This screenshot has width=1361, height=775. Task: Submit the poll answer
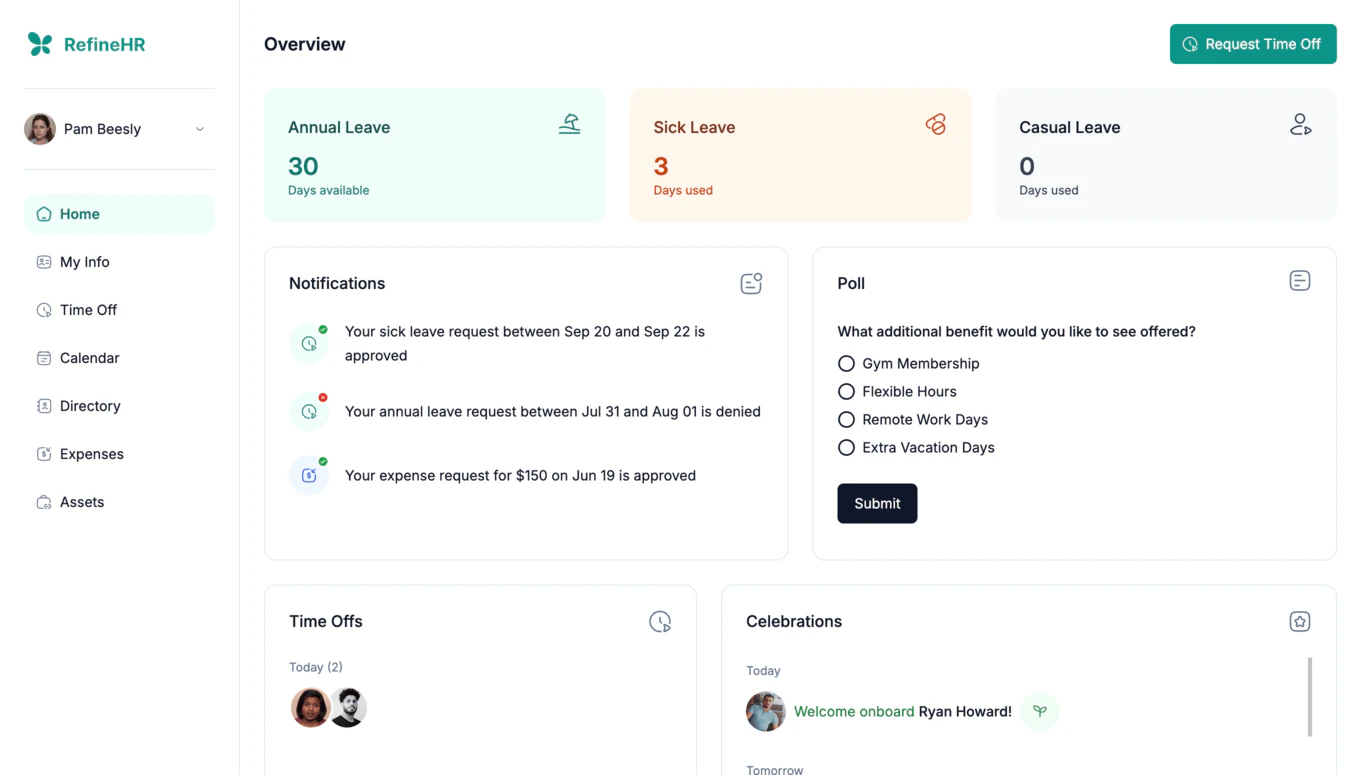tap(877, 504)
